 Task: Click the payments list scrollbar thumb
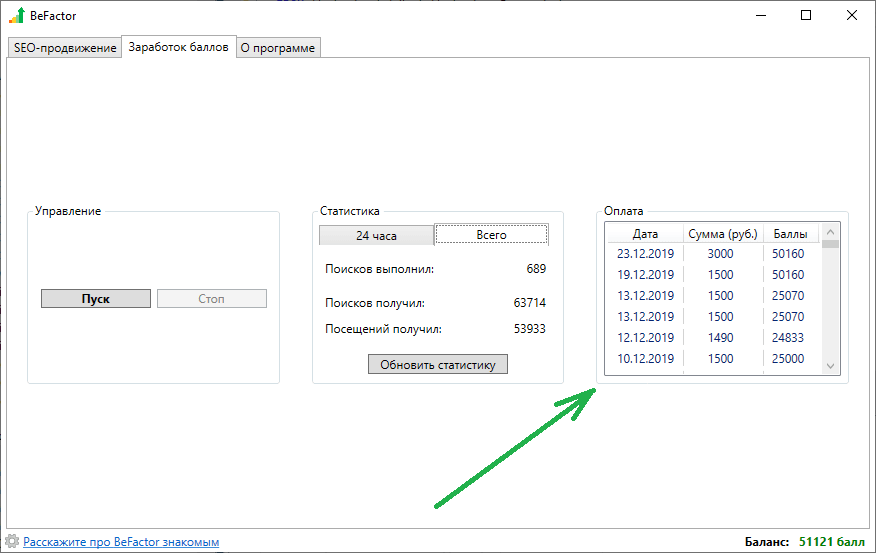pyautogui.click(x=830, y=244)
